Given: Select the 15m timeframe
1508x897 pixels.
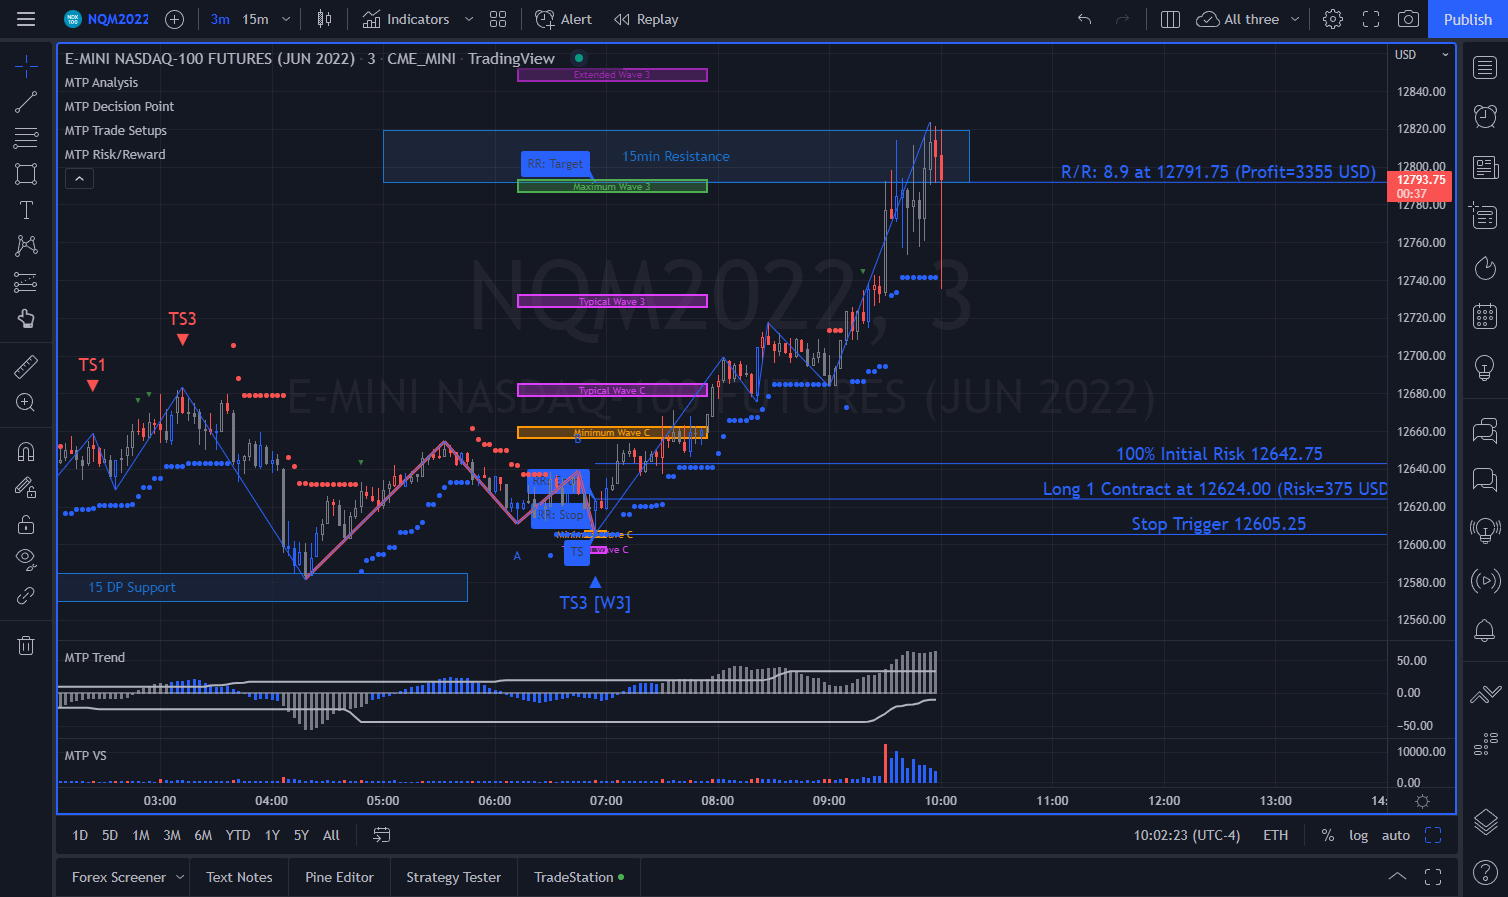Looking at the screenshot, I should tap(255, 19).
